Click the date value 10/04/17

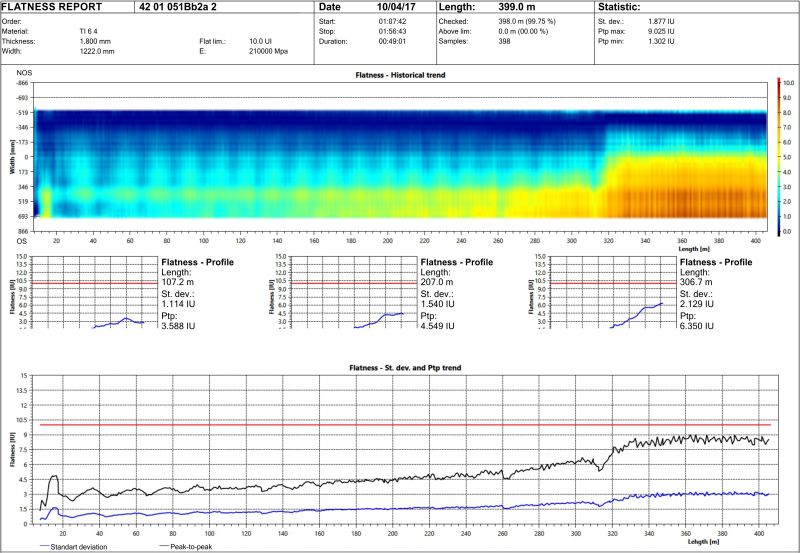[x=391, y=7]
